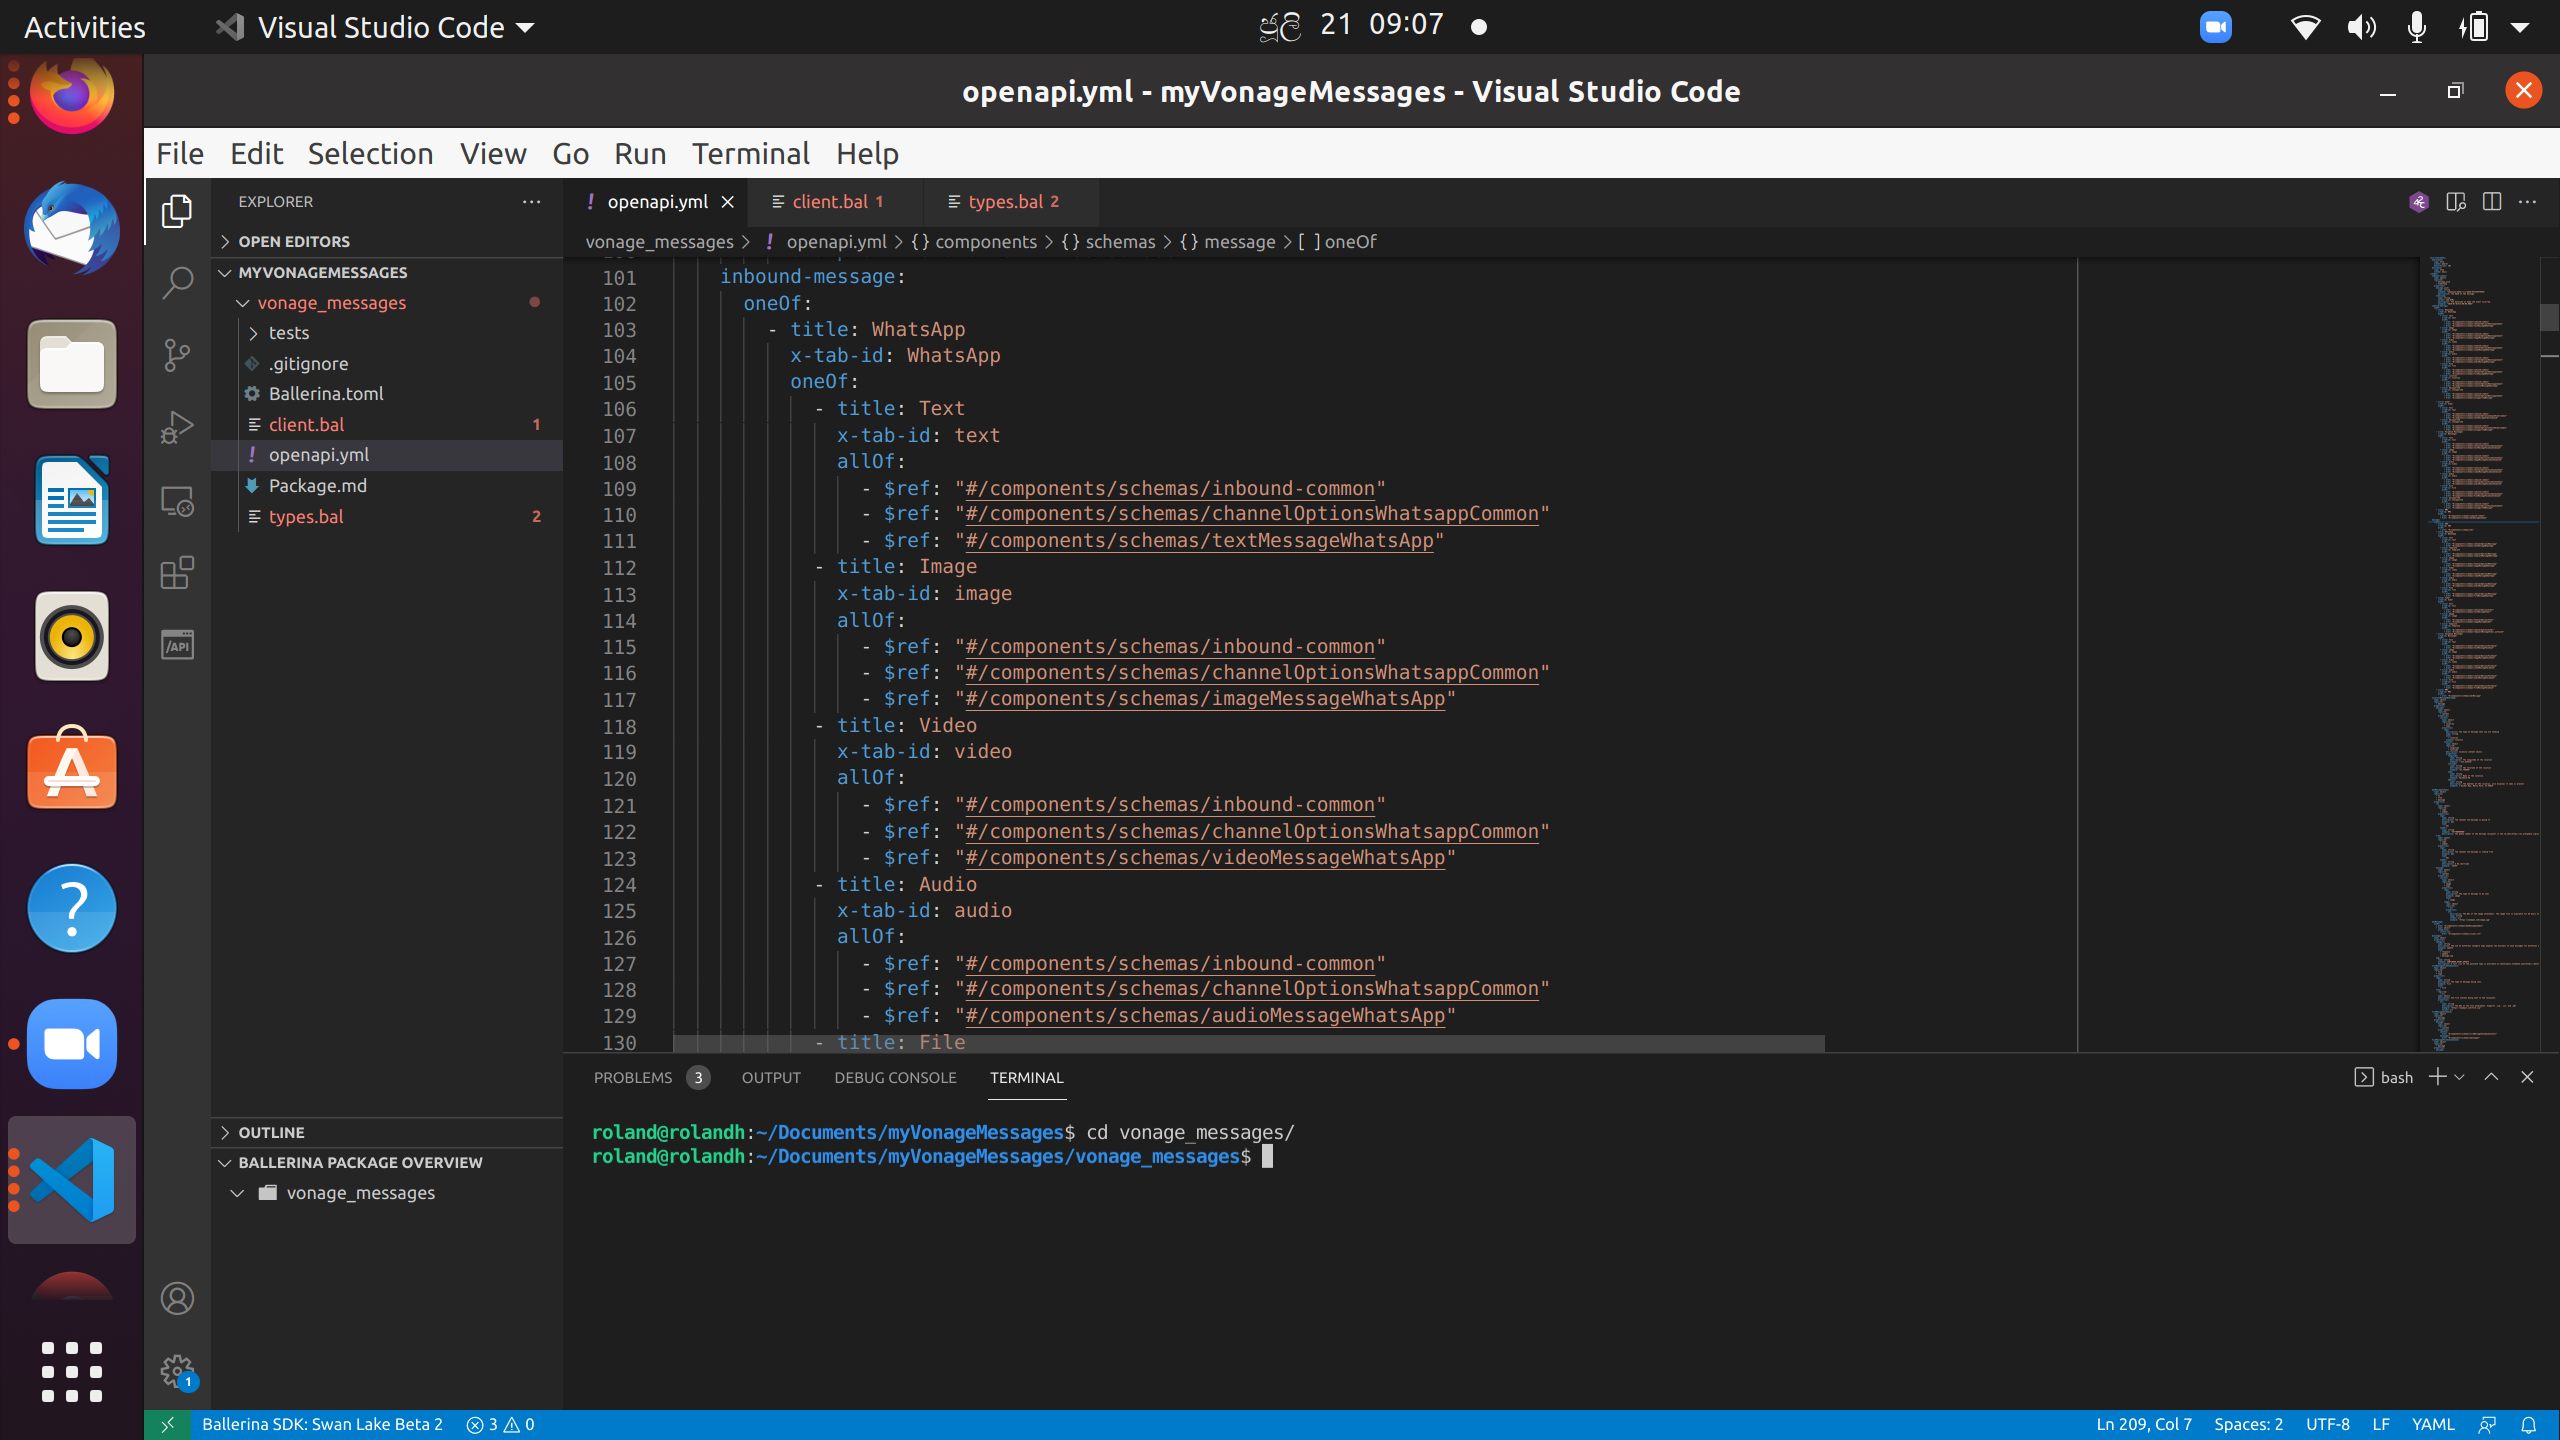Viewport: 2560px width, 1440px height.
Task: Open the API preview icon in the sidebar
Action: (177, 645)
